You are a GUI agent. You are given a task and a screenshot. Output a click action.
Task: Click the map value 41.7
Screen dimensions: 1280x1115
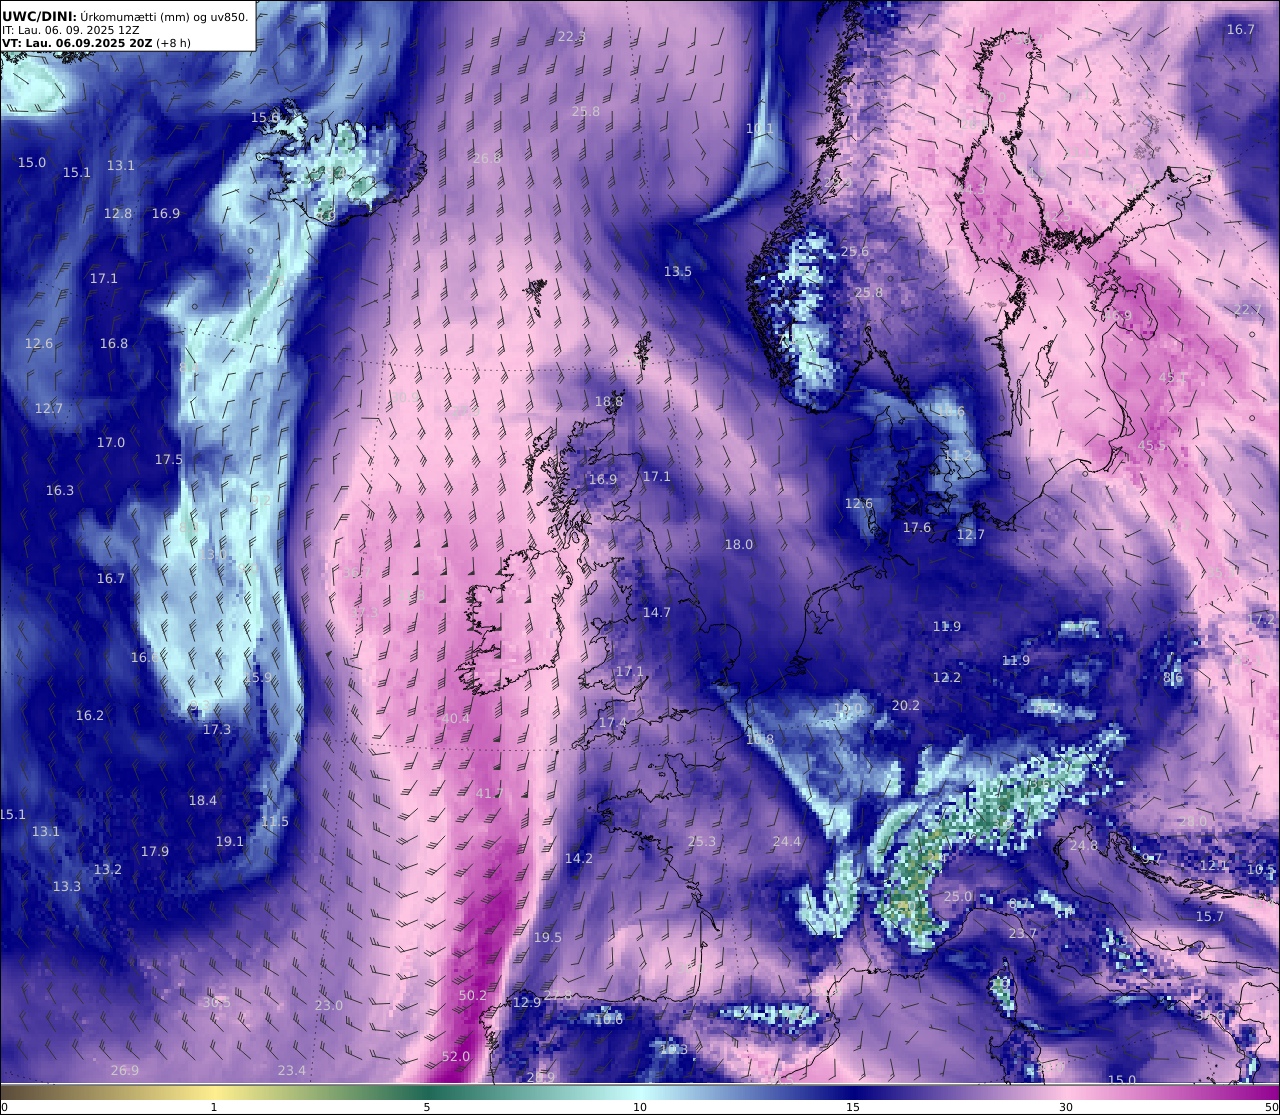pos(489,793)
